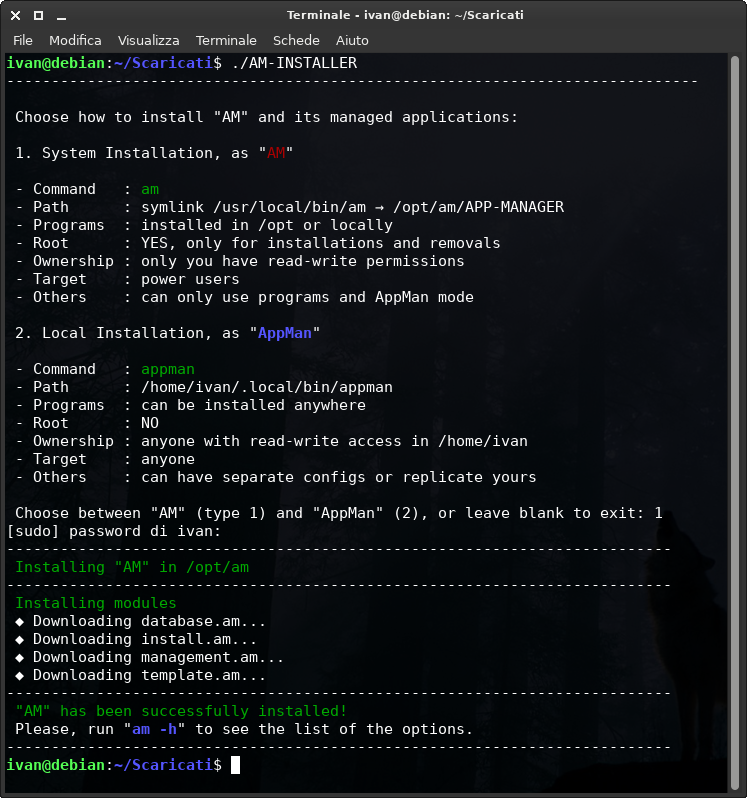Click the window title 'Terminale - ivan@debian'
Image resolution: width=747 pixels, height=798 pixels.
point(405,15)
